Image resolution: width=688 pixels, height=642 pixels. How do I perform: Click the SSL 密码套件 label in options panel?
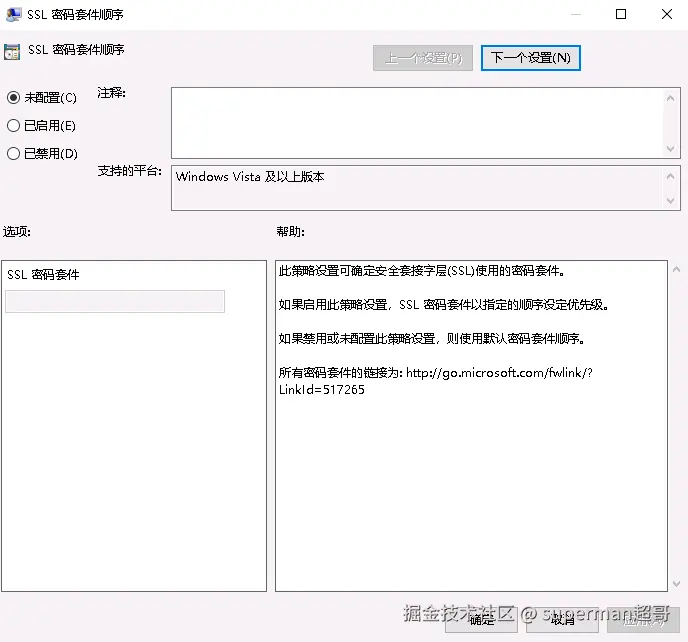click(x=43, y=275)
